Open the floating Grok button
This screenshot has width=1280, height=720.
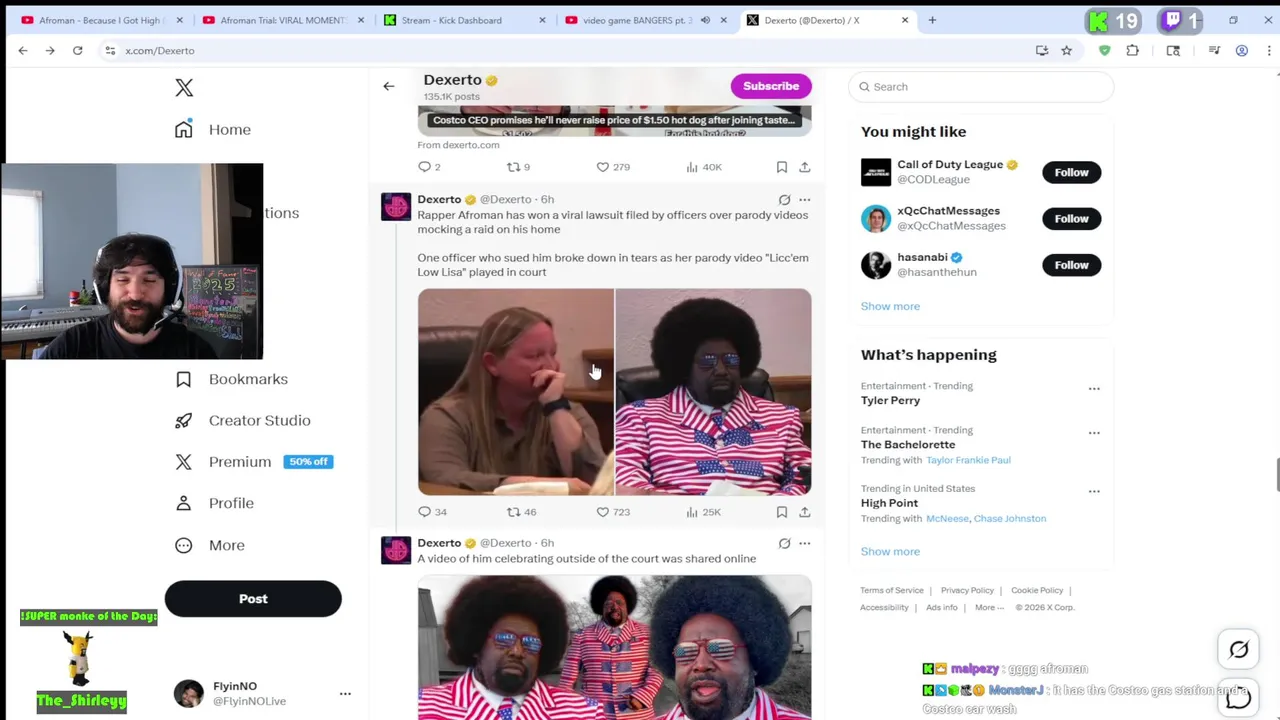1239,650
